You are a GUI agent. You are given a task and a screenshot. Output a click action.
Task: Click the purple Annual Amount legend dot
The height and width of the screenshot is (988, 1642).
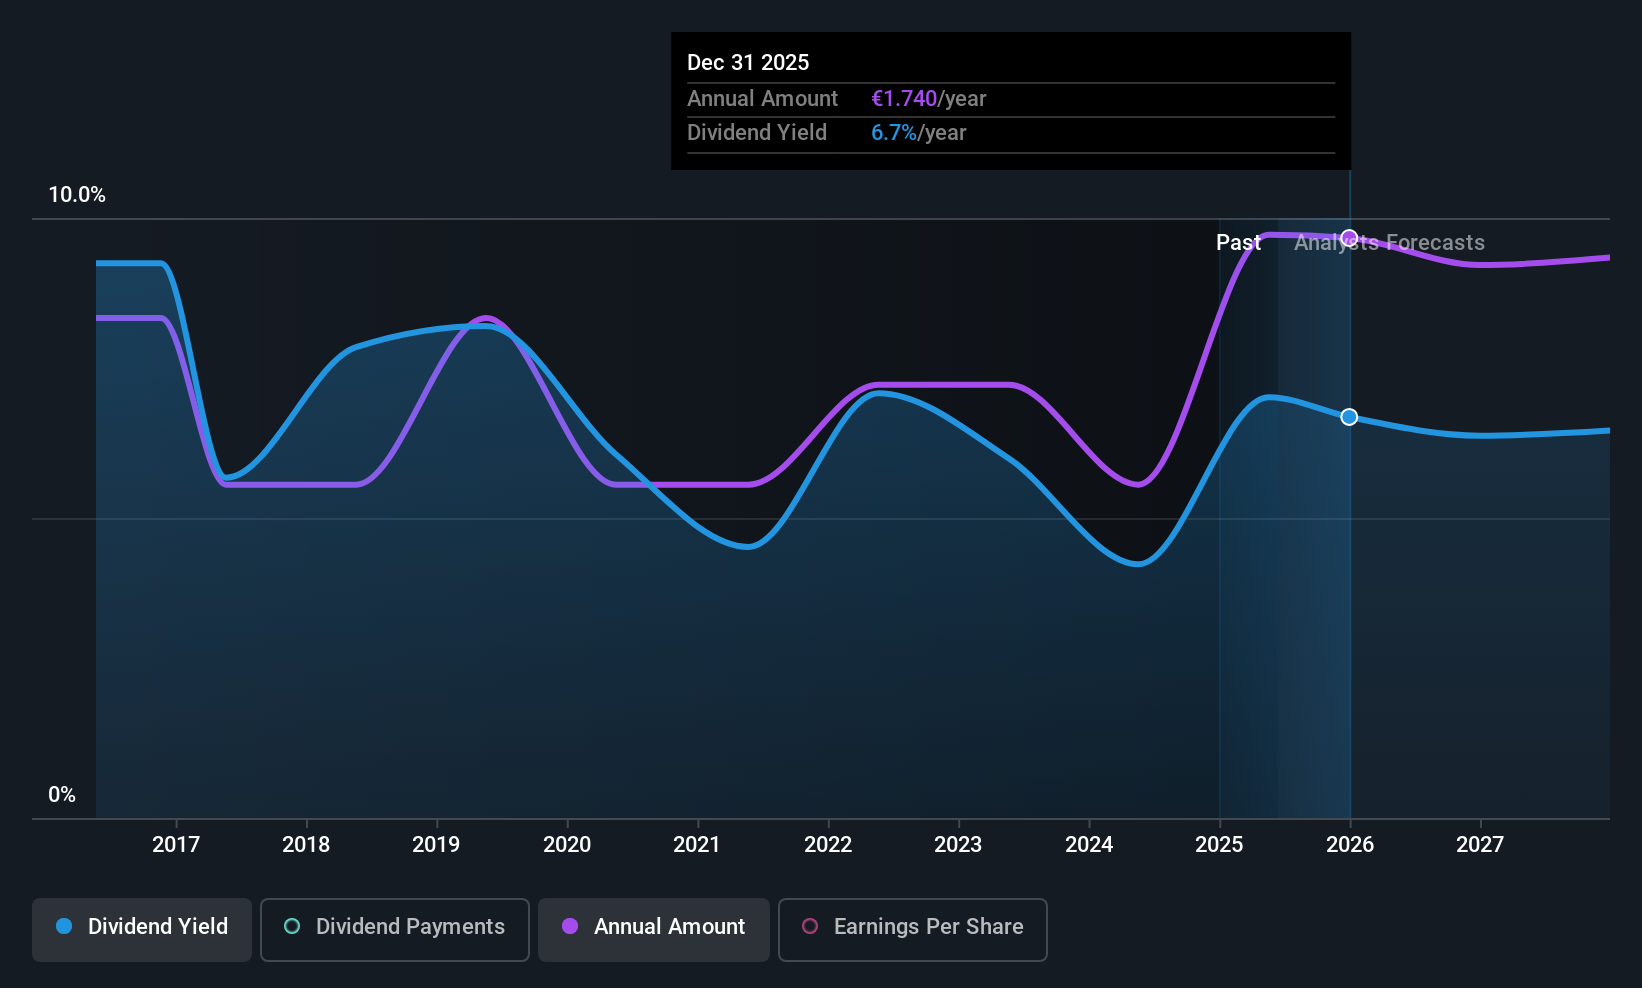tap(570, 926)
